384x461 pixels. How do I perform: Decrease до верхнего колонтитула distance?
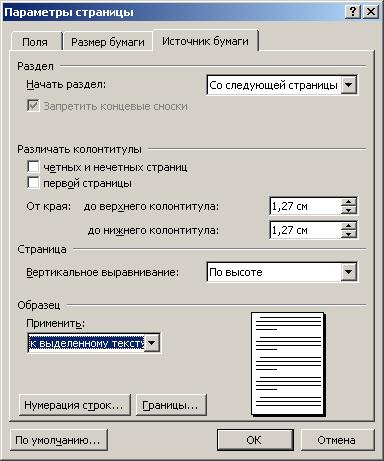pyautogui.click(x=349, y=210)
